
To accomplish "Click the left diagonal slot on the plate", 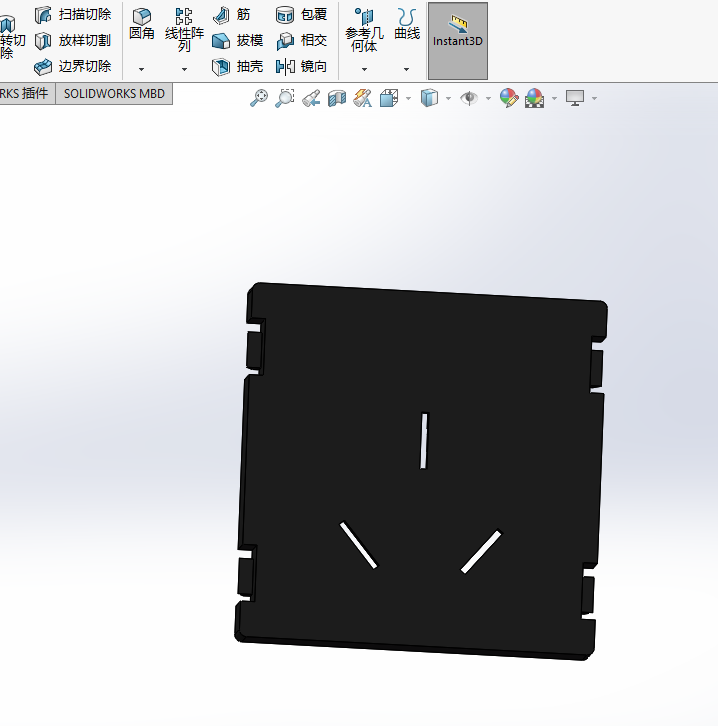I will [x=358, y=545].
